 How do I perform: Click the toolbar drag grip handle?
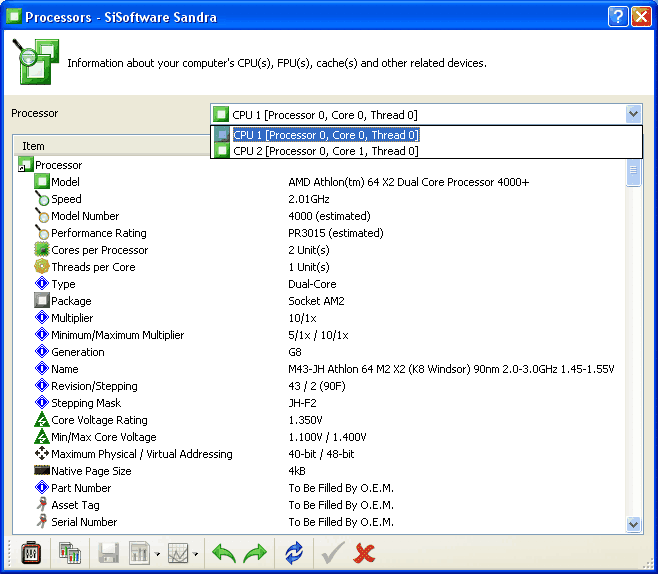coord(9,553)
